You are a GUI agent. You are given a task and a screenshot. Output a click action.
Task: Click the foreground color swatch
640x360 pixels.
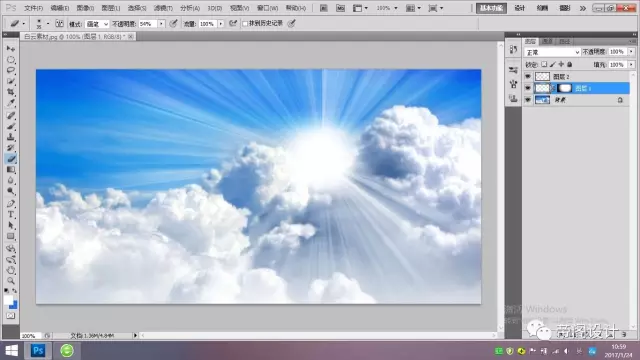point(9,300)
